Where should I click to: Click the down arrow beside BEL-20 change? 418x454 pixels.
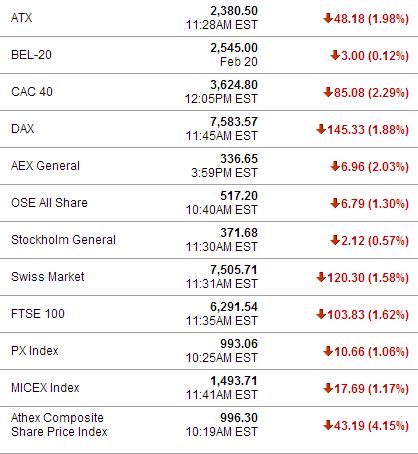(x=335, y=55)
